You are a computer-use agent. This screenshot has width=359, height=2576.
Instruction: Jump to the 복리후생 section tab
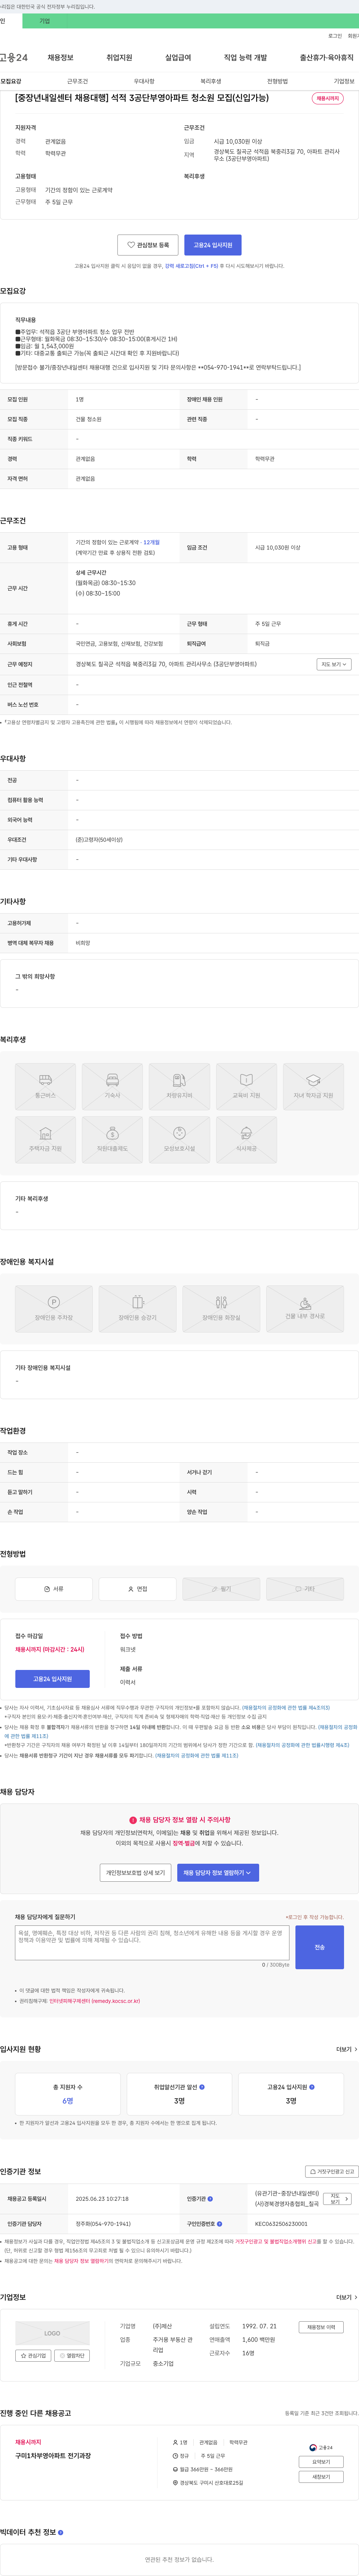point(210,81)
